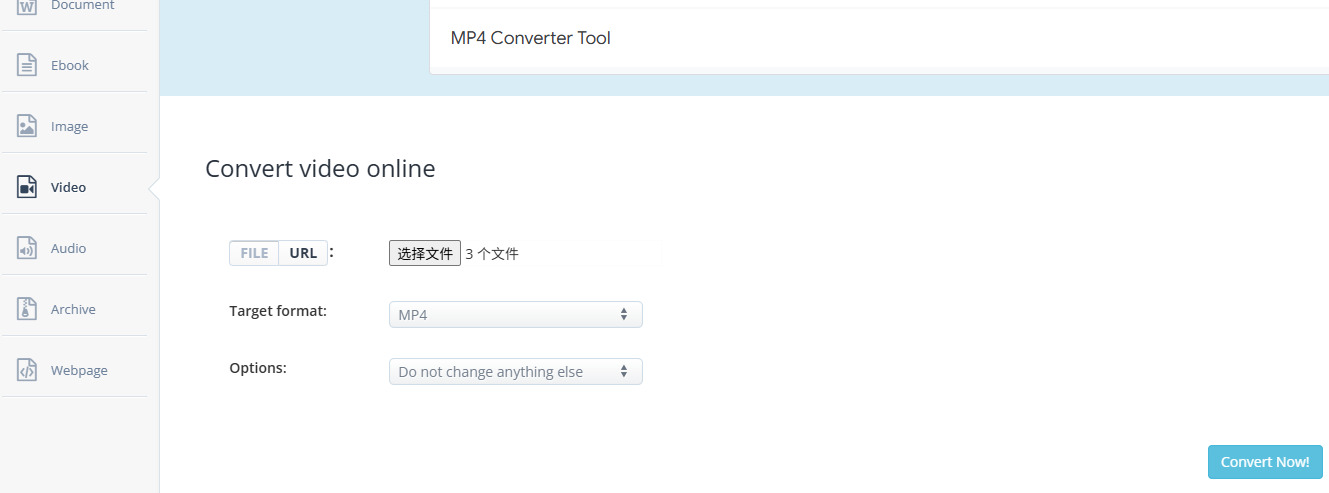This screenshot has width=1329, height=493.
Task: Go to the Archive category label
Action: coord(74,309)
